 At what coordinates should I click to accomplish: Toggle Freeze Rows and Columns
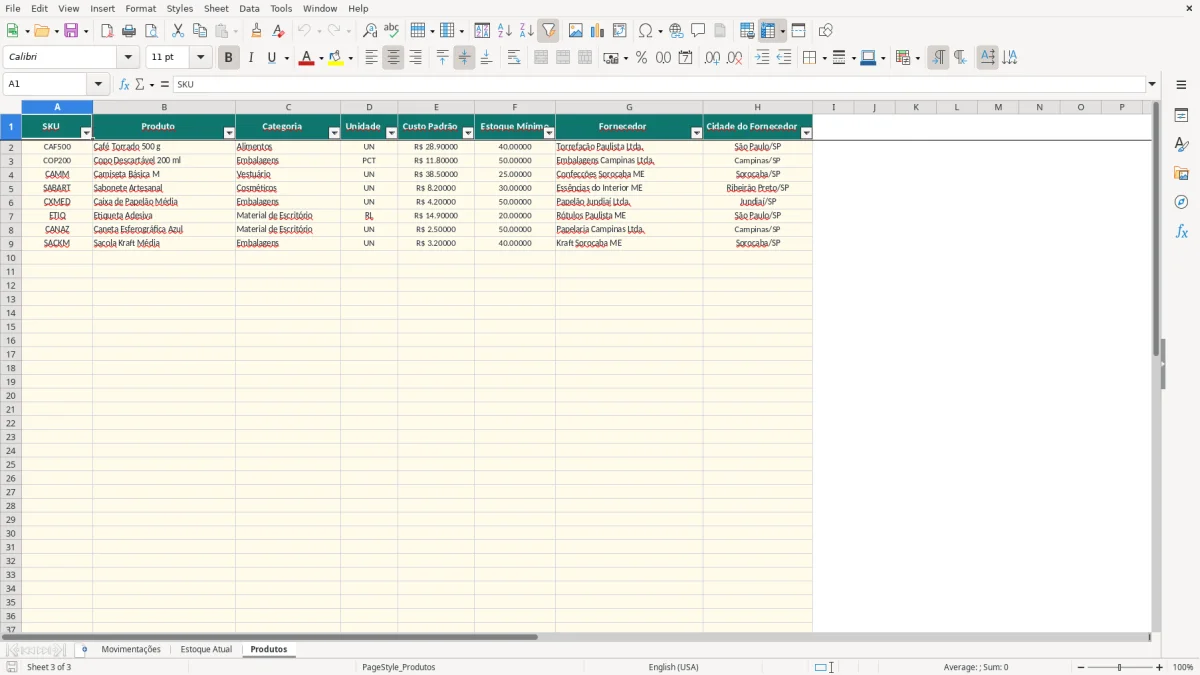pos(768,31)
